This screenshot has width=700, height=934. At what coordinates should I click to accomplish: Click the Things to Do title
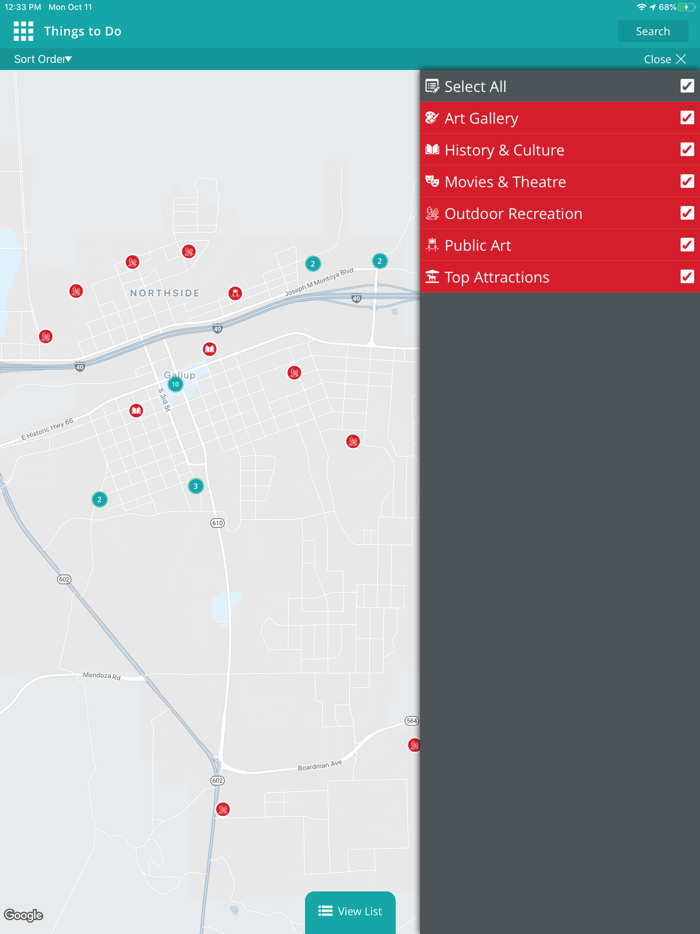(83, 32)
